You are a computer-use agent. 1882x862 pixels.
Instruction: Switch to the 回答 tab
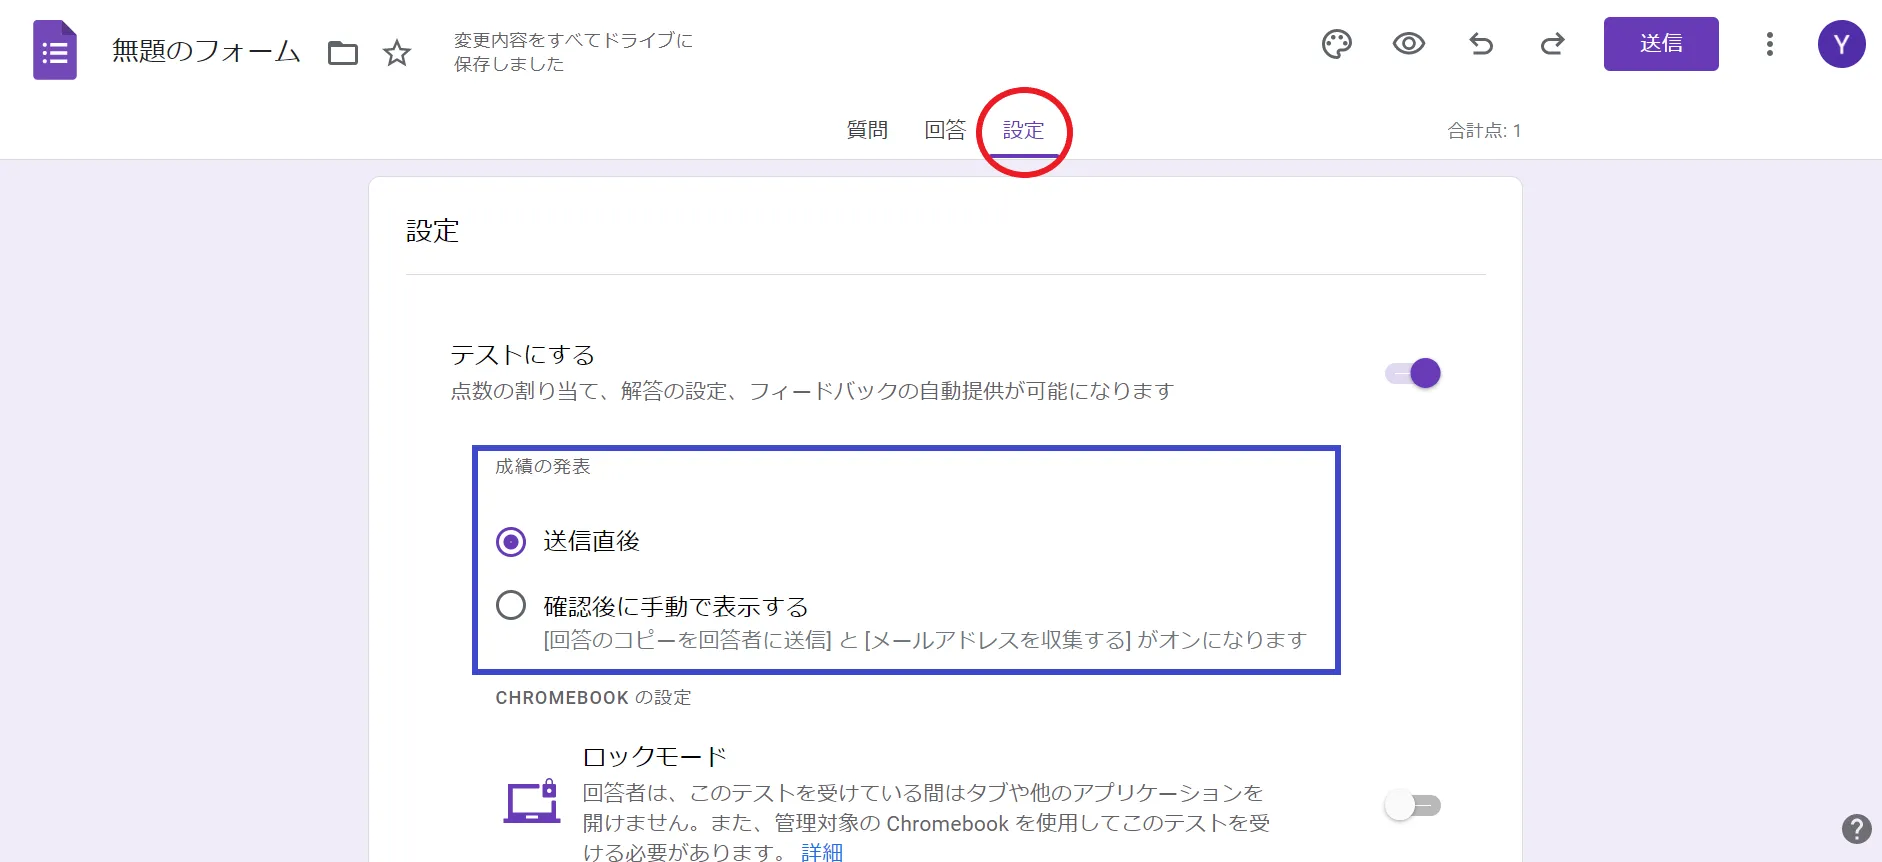pyautogui.click(x=945, y=130)
